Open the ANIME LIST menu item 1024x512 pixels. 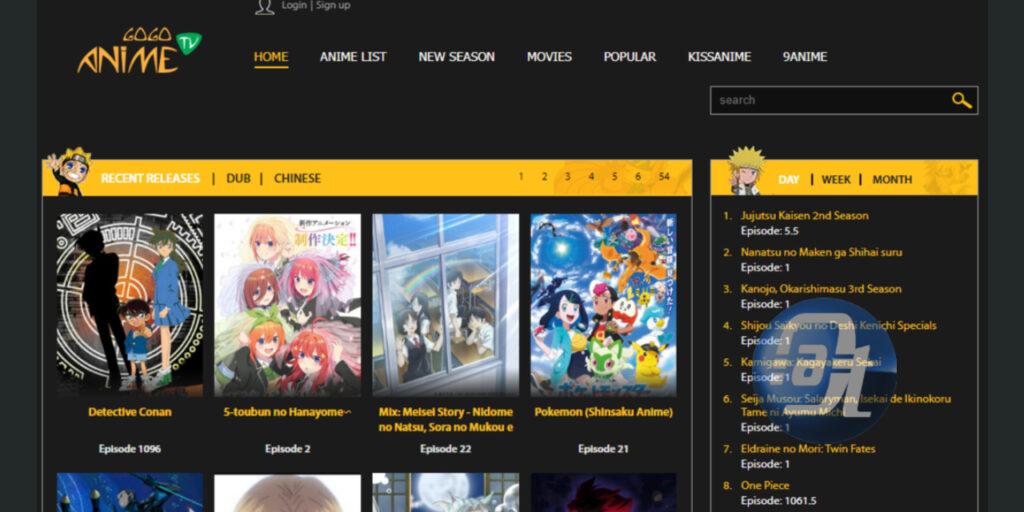353,57
